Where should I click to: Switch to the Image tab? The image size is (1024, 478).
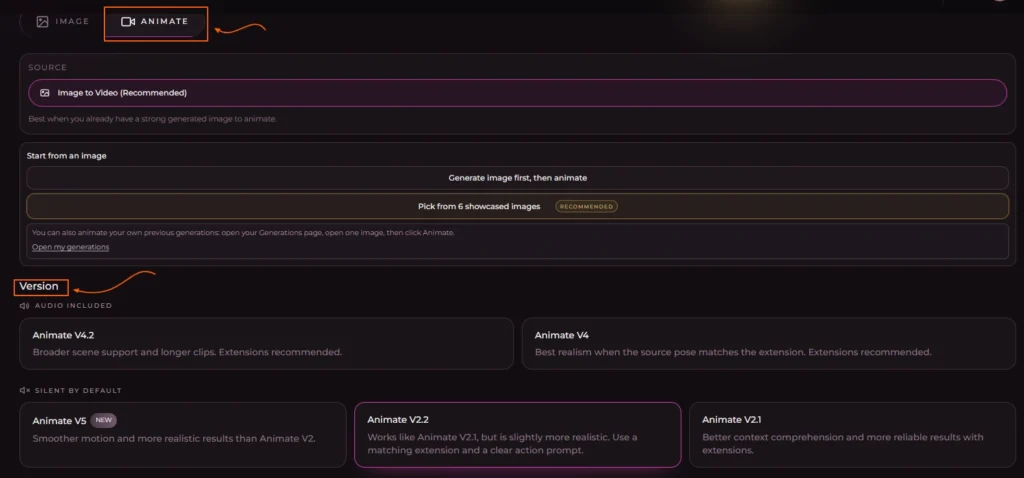click(63, 22)
